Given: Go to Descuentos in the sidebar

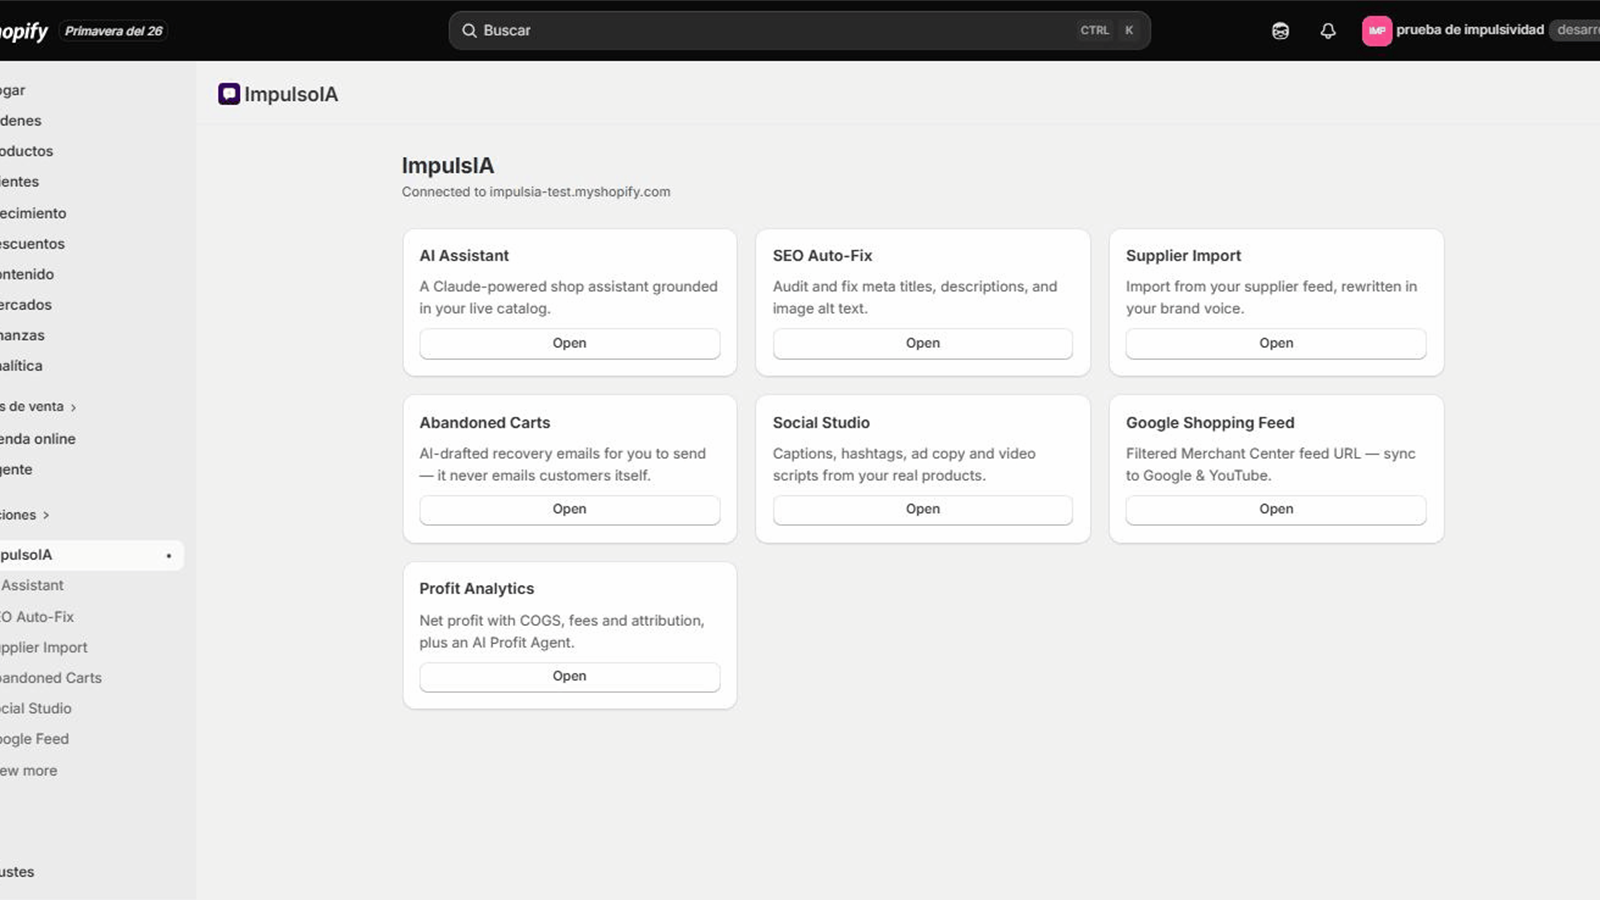Looking at the screenshot, I should [32, 244].
